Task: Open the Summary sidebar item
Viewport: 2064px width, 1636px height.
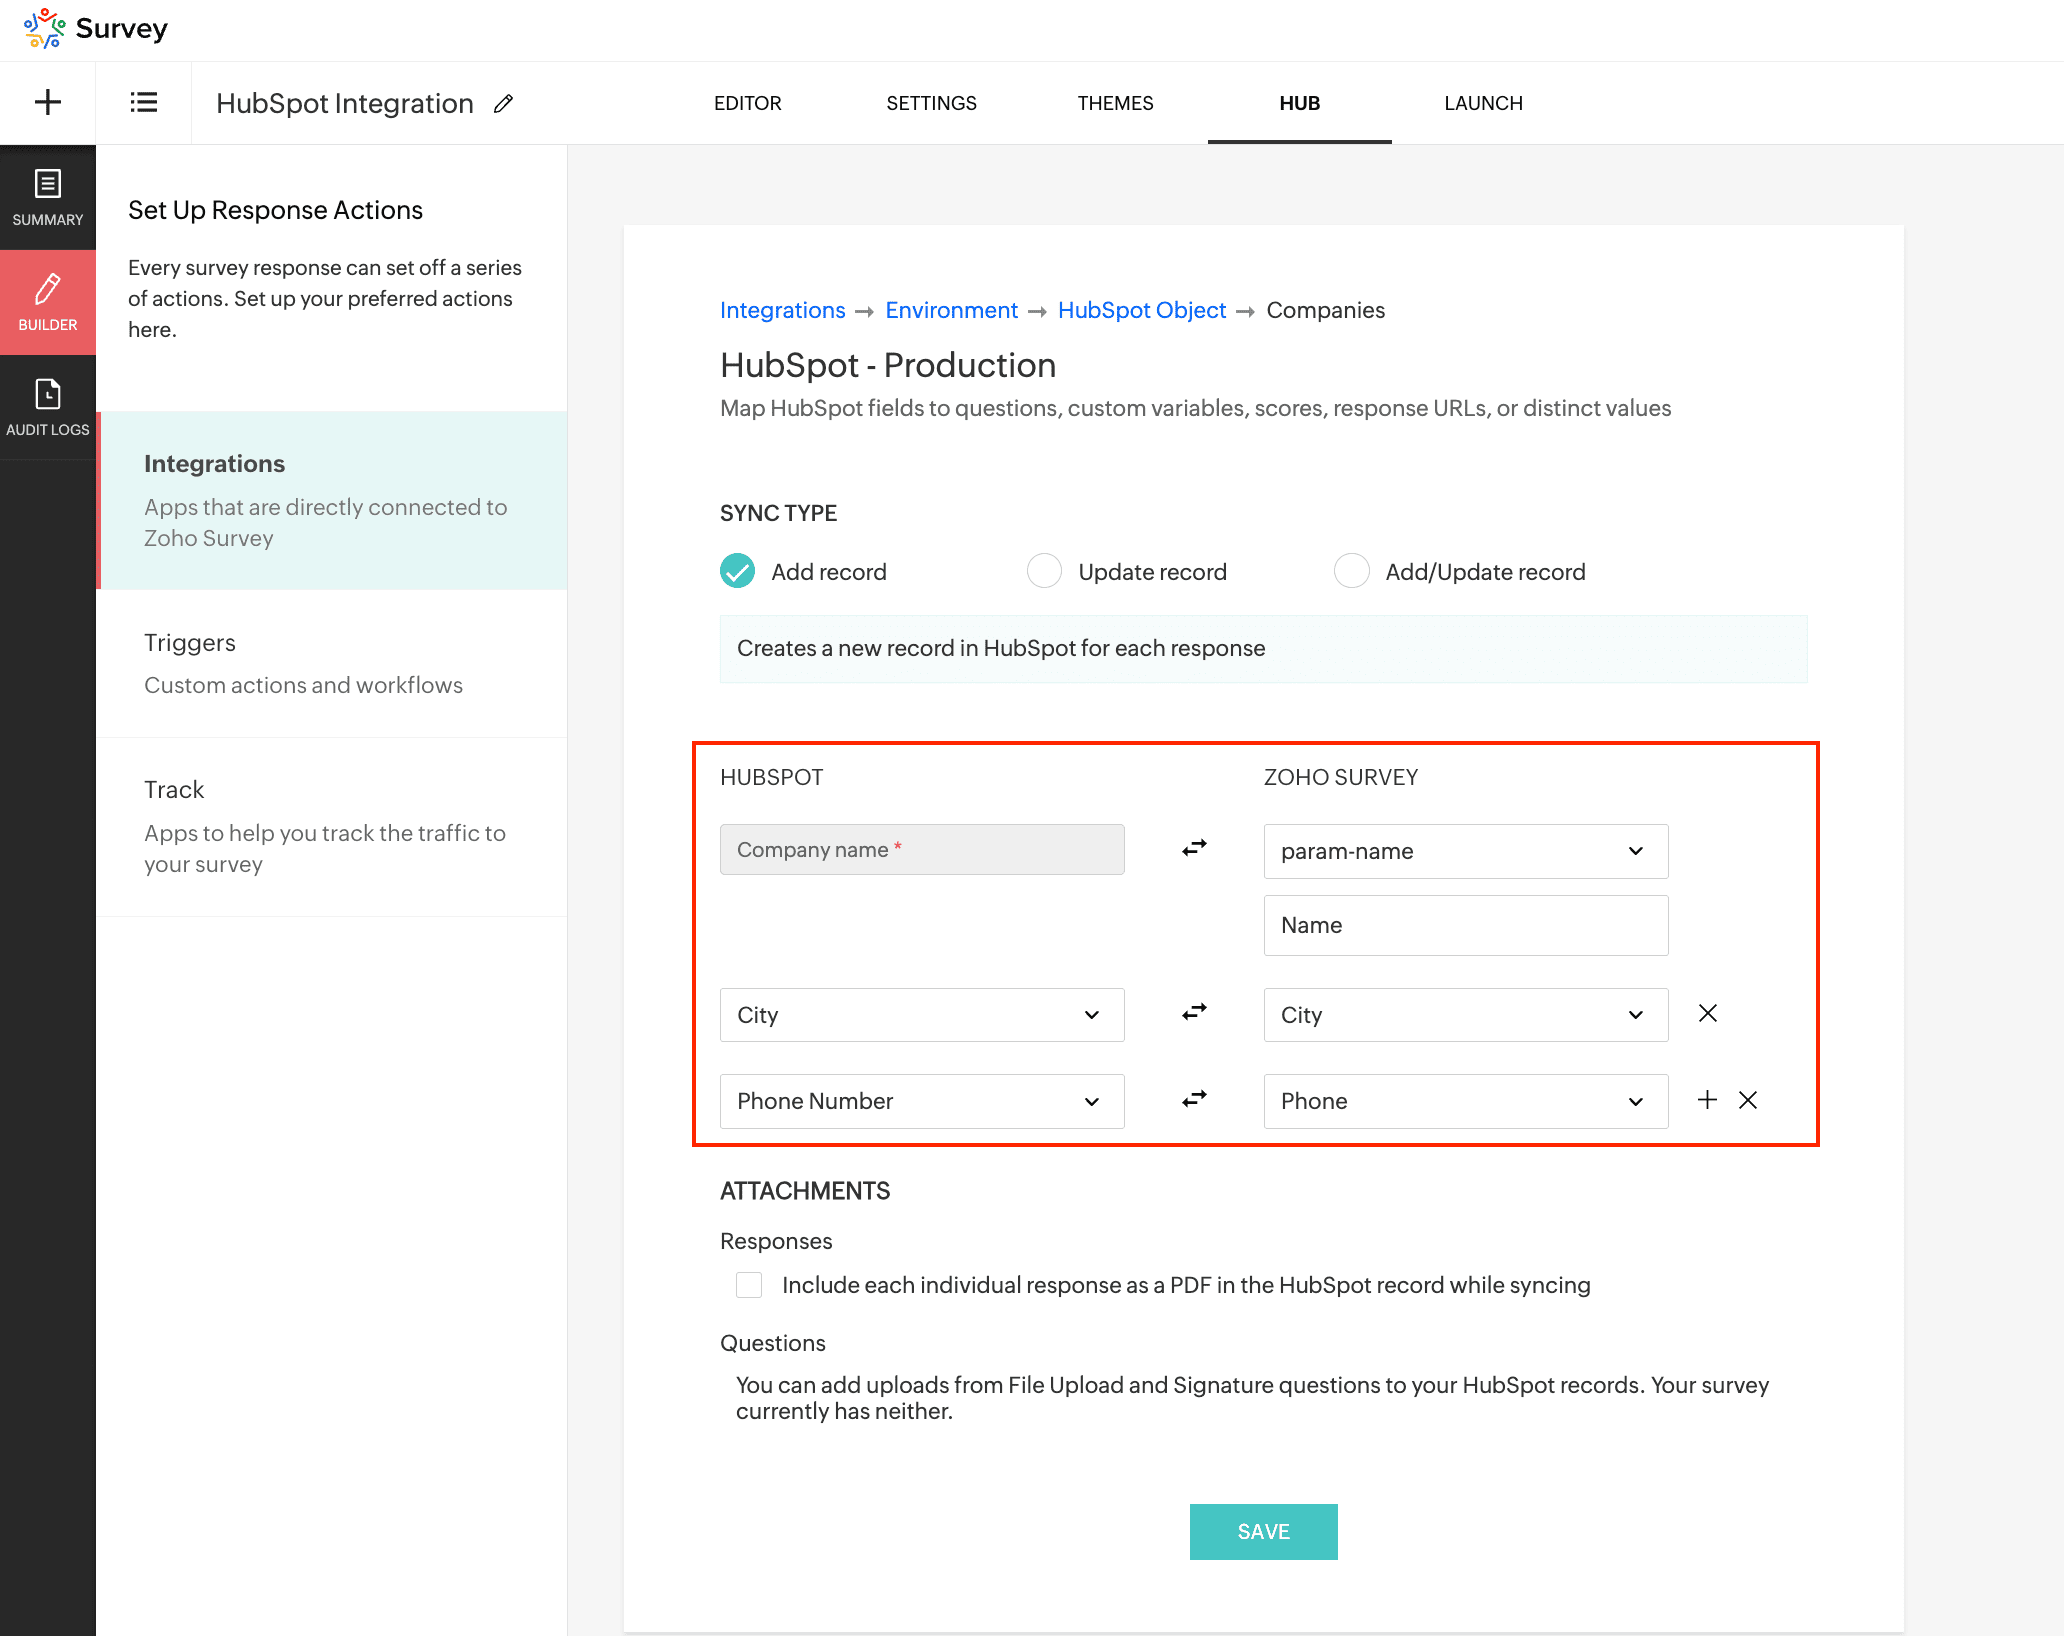Action: point(48,197)
